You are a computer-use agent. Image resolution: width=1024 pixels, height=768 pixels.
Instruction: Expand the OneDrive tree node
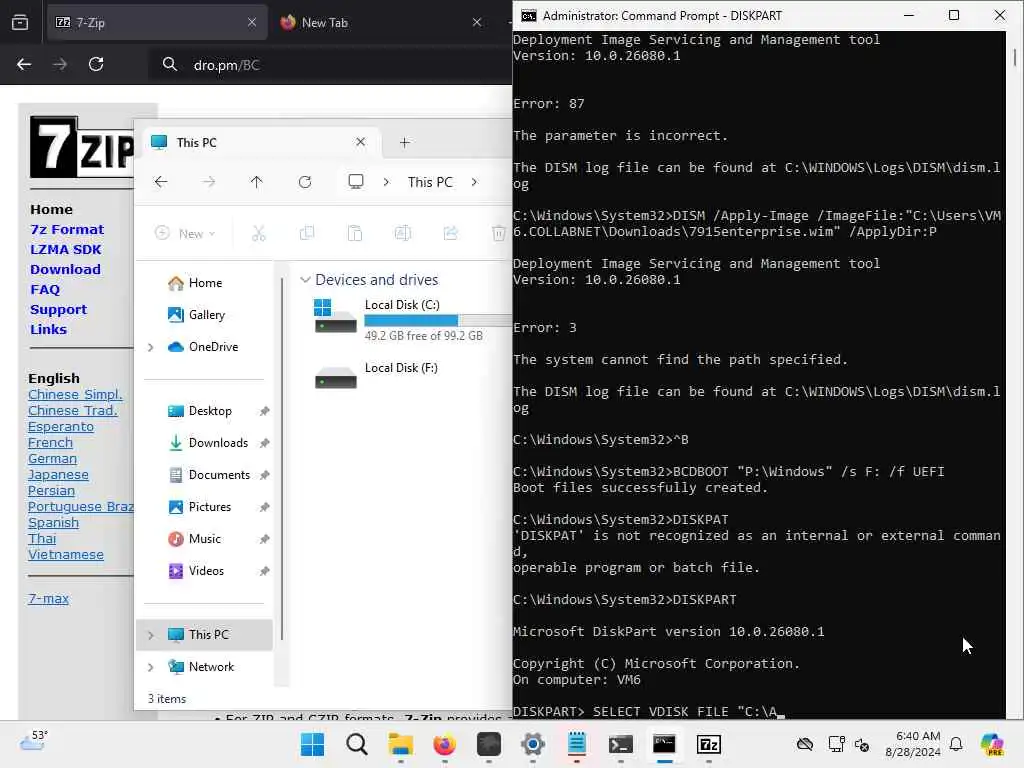pos(151,347)
